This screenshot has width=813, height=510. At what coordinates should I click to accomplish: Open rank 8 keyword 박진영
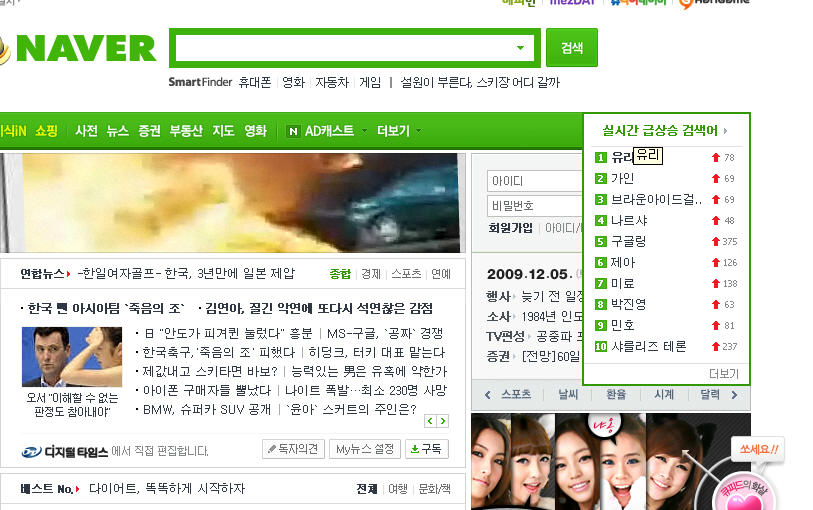(x=628, y=304)
